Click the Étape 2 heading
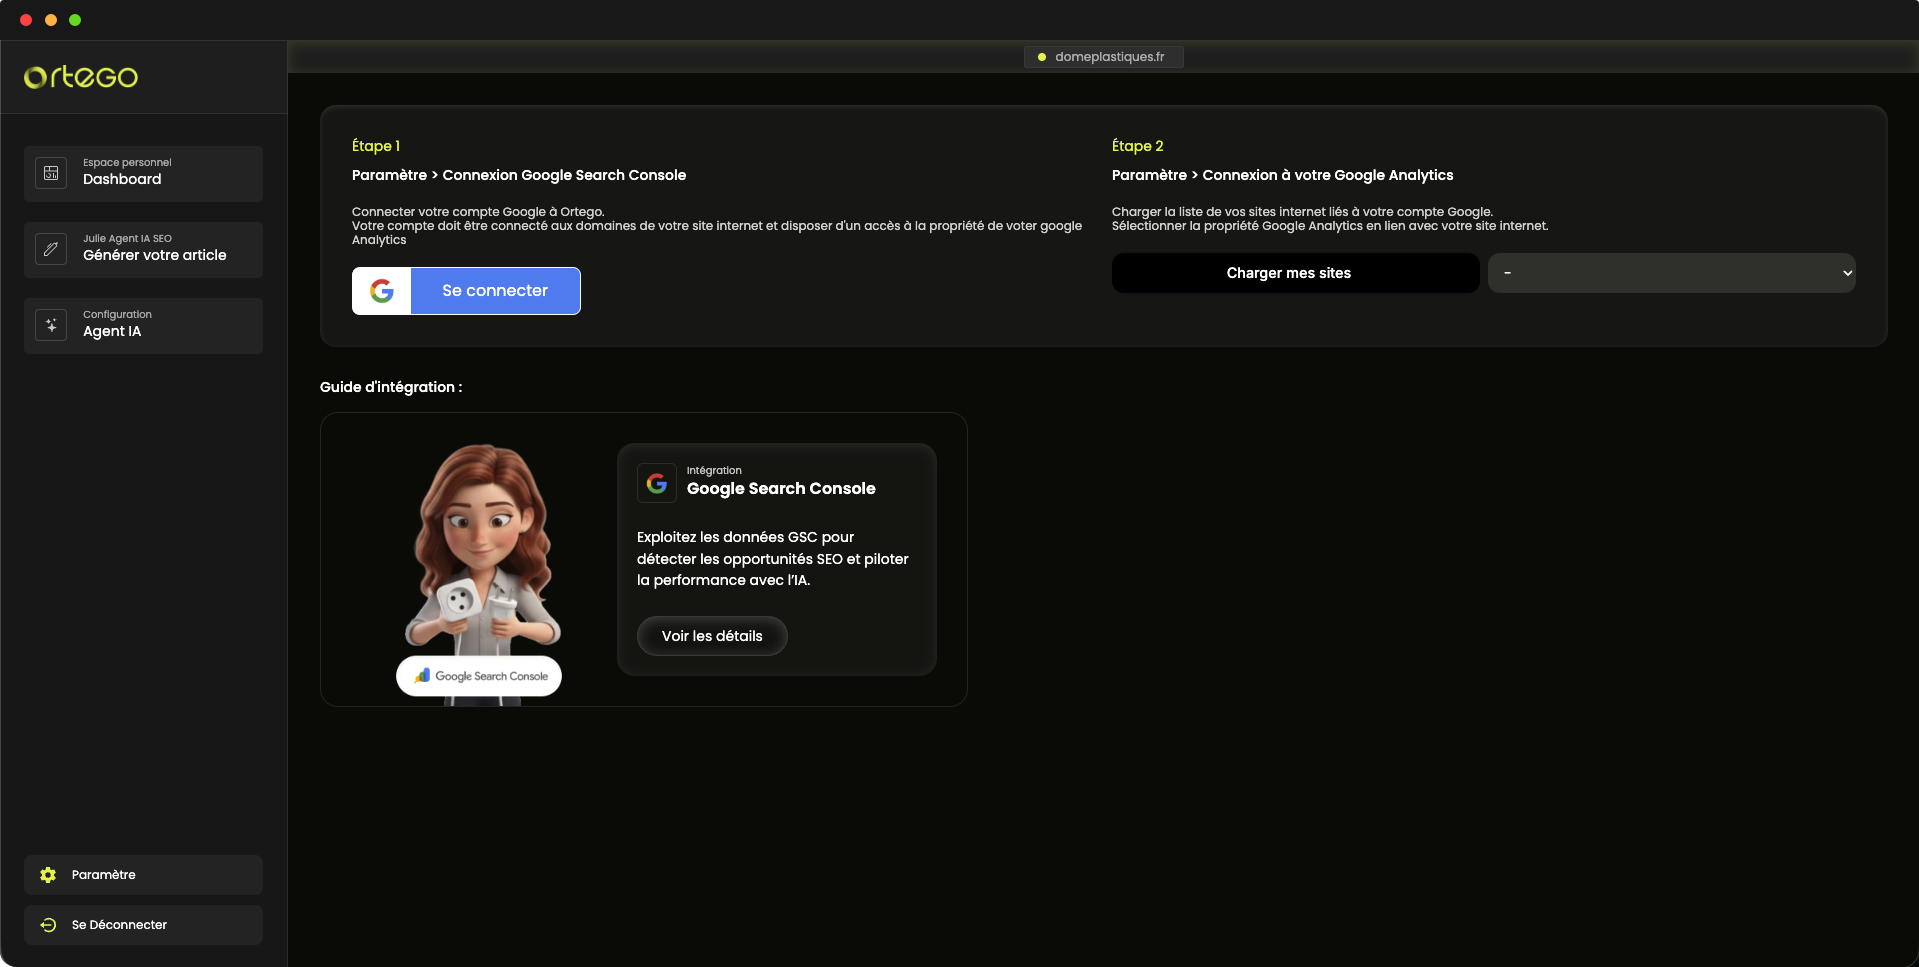The width and height of the screenshot is (1919, 967). [x=1138, y=146]
